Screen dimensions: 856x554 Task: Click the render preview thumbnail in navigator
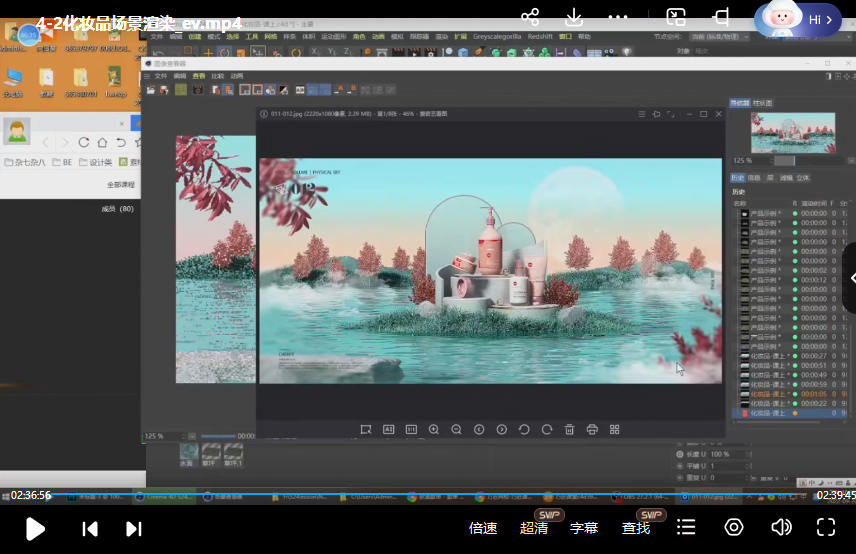tap(792, 132)
